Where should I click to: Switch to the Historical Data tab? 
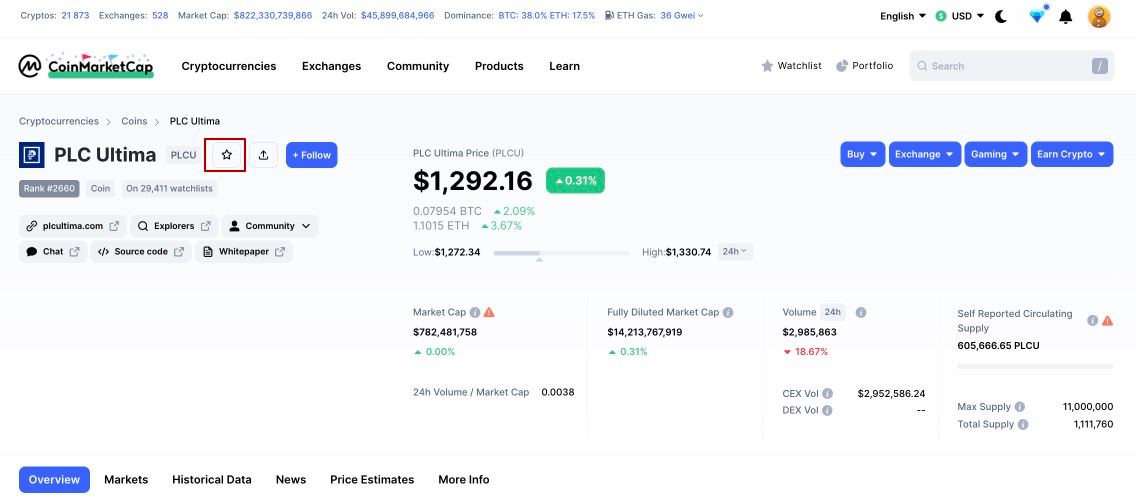(211, 480)
